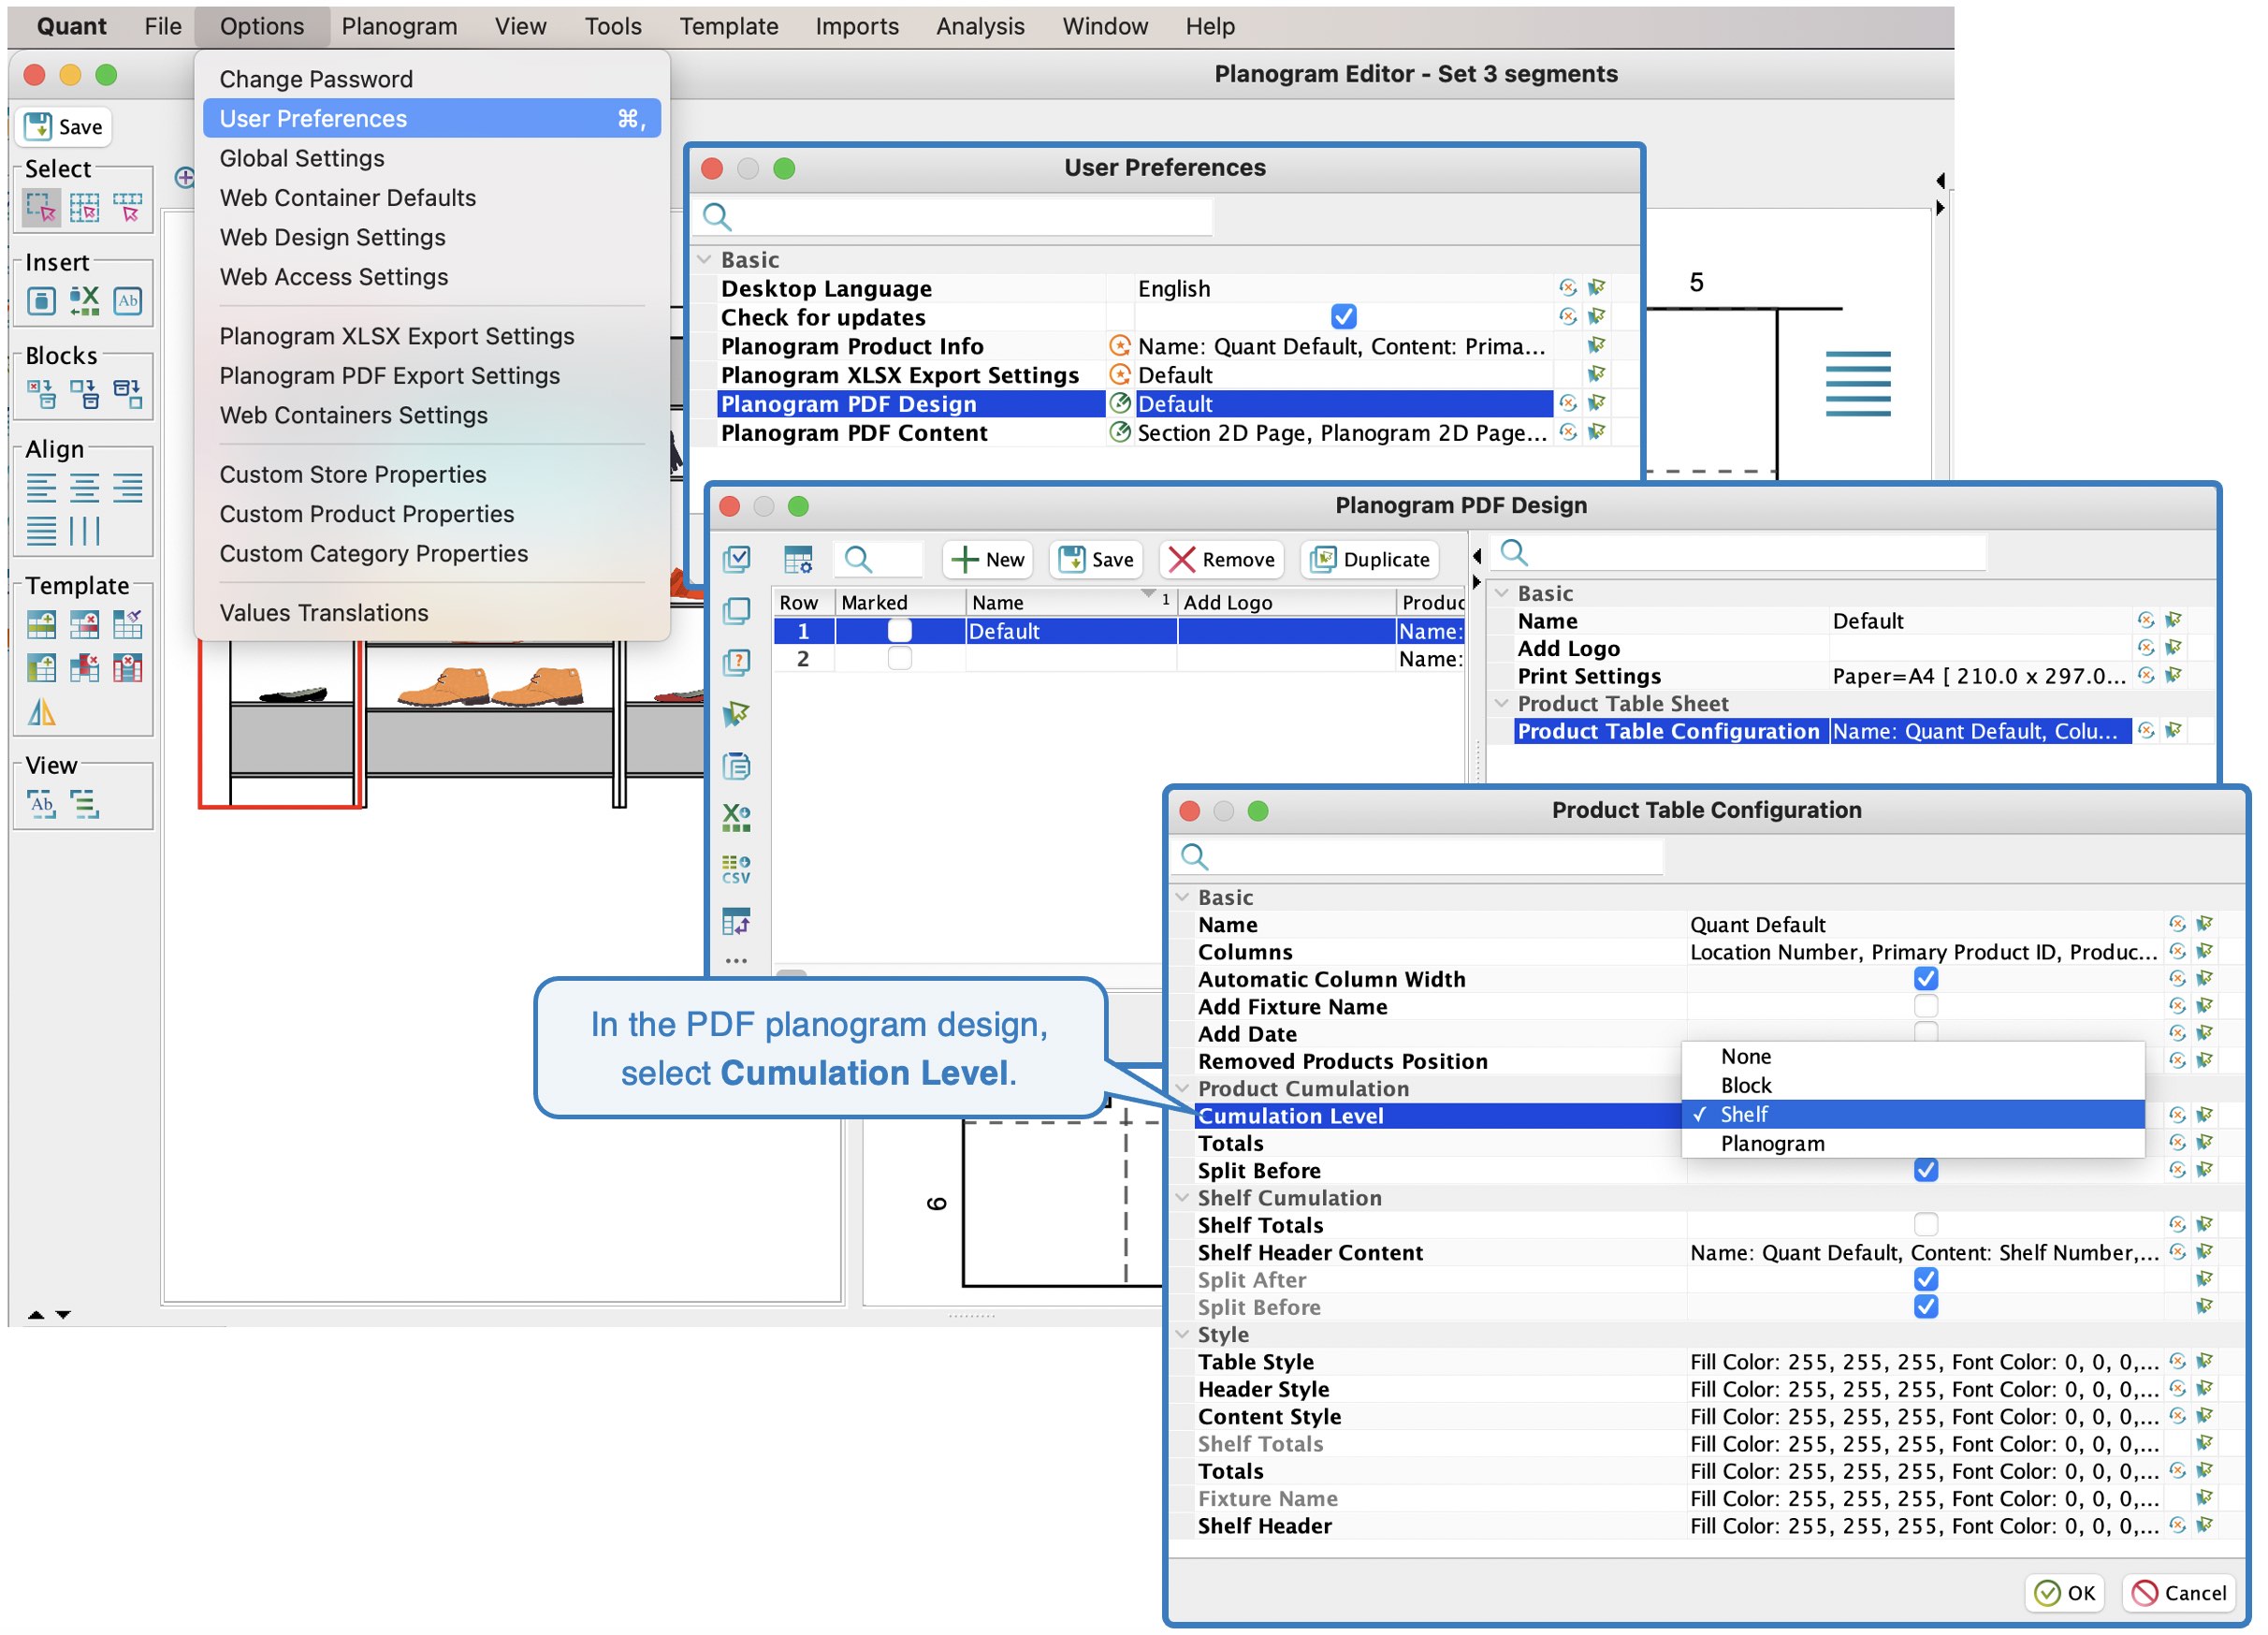Screen dimensions: 2268x1635
Task: Choose Global Settings menu item
Action: [x=432, y=158]
